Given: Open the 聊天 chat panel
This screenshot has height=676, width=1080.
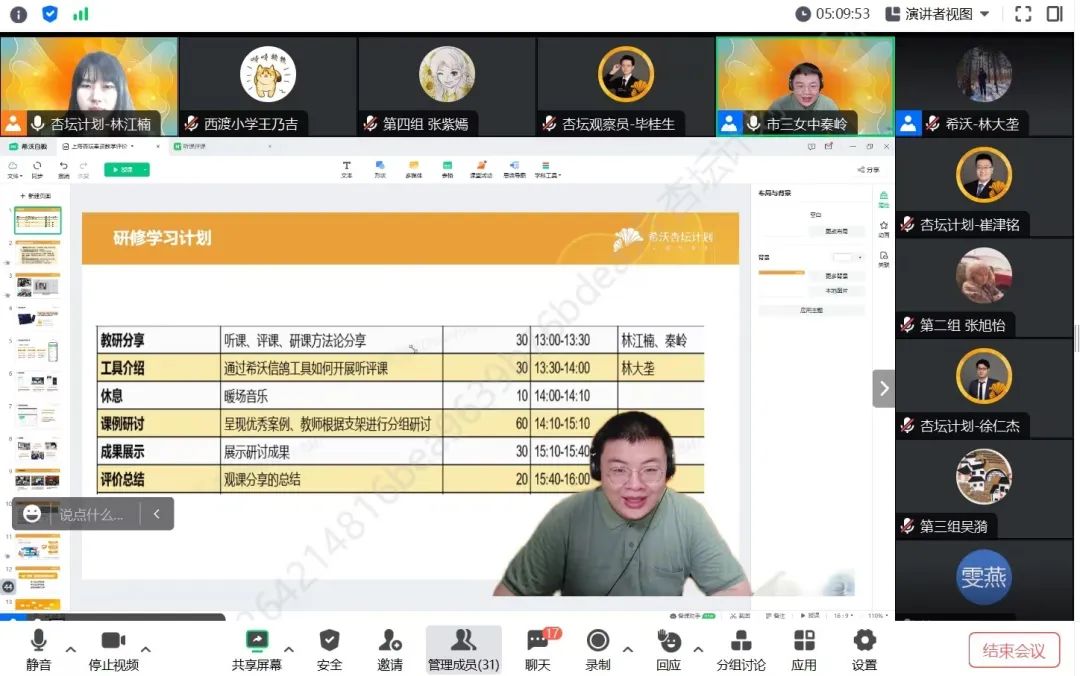Looking at the screenshot, I should (538, 650).
